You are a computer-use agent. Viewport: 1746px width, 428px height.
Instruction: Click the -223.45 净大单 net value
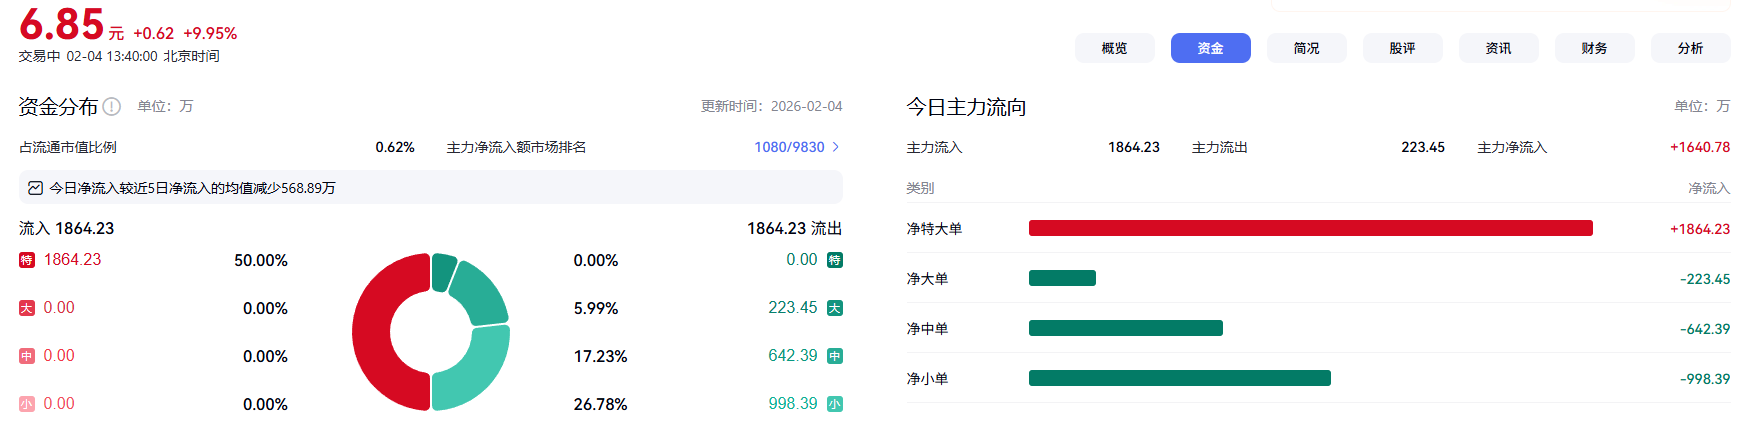[x=1705, y=279]
